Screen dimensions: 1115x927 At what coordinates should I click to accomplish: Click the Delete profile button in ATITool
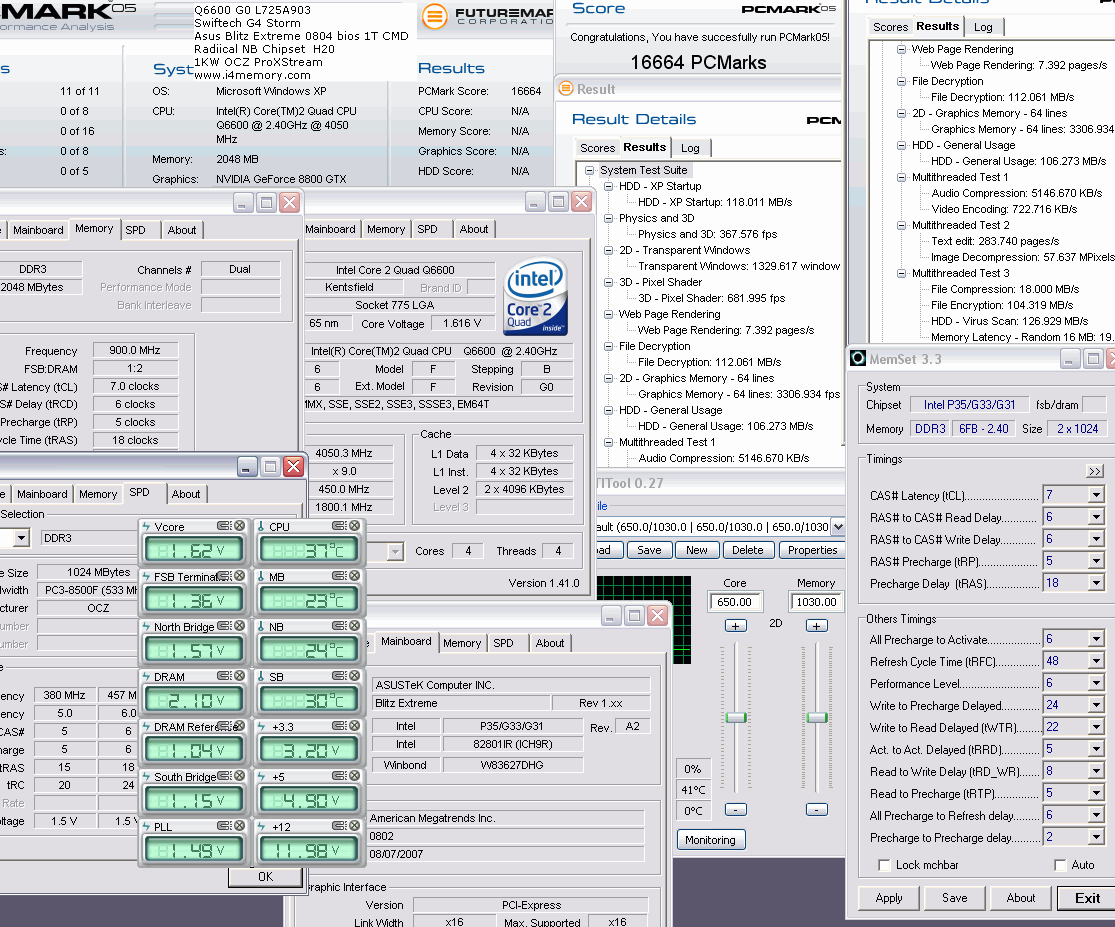click(x=748, y=550)
